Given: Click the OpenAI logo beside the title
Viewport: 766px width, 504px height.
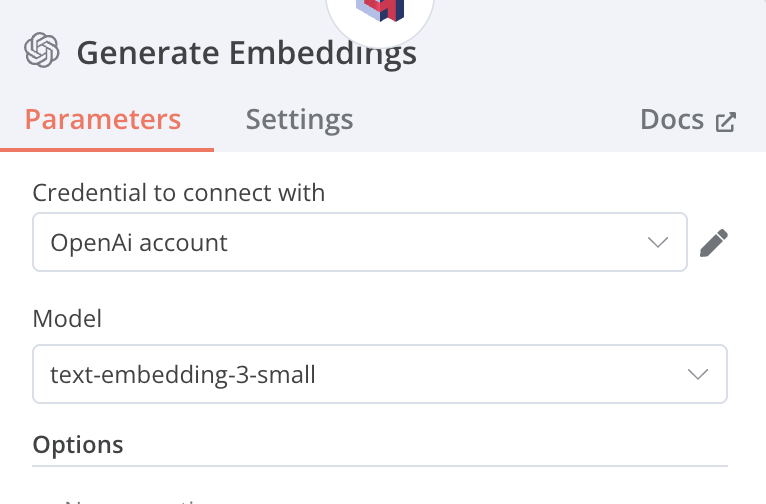Looking at the screenshot, I should [43, 51].
